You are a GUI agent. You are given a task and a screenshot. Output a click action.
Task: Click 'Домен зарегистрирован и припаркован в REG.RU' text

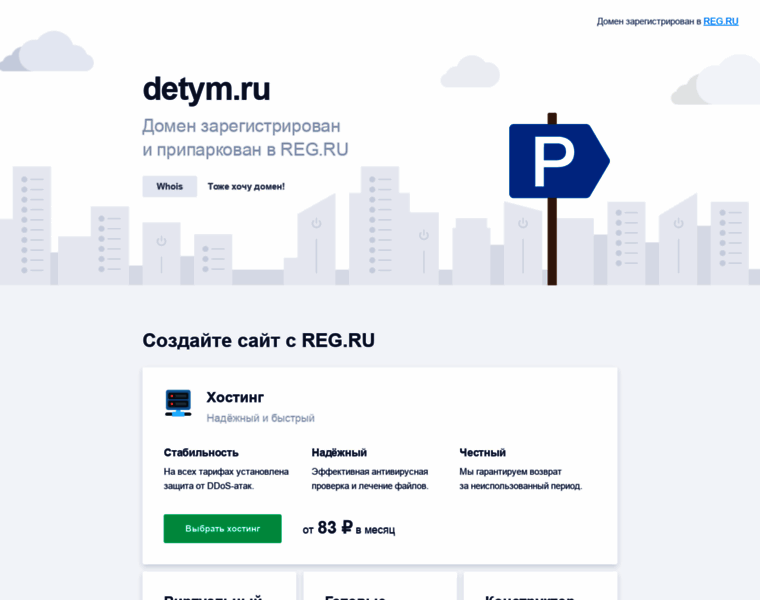tap(245, 138)
